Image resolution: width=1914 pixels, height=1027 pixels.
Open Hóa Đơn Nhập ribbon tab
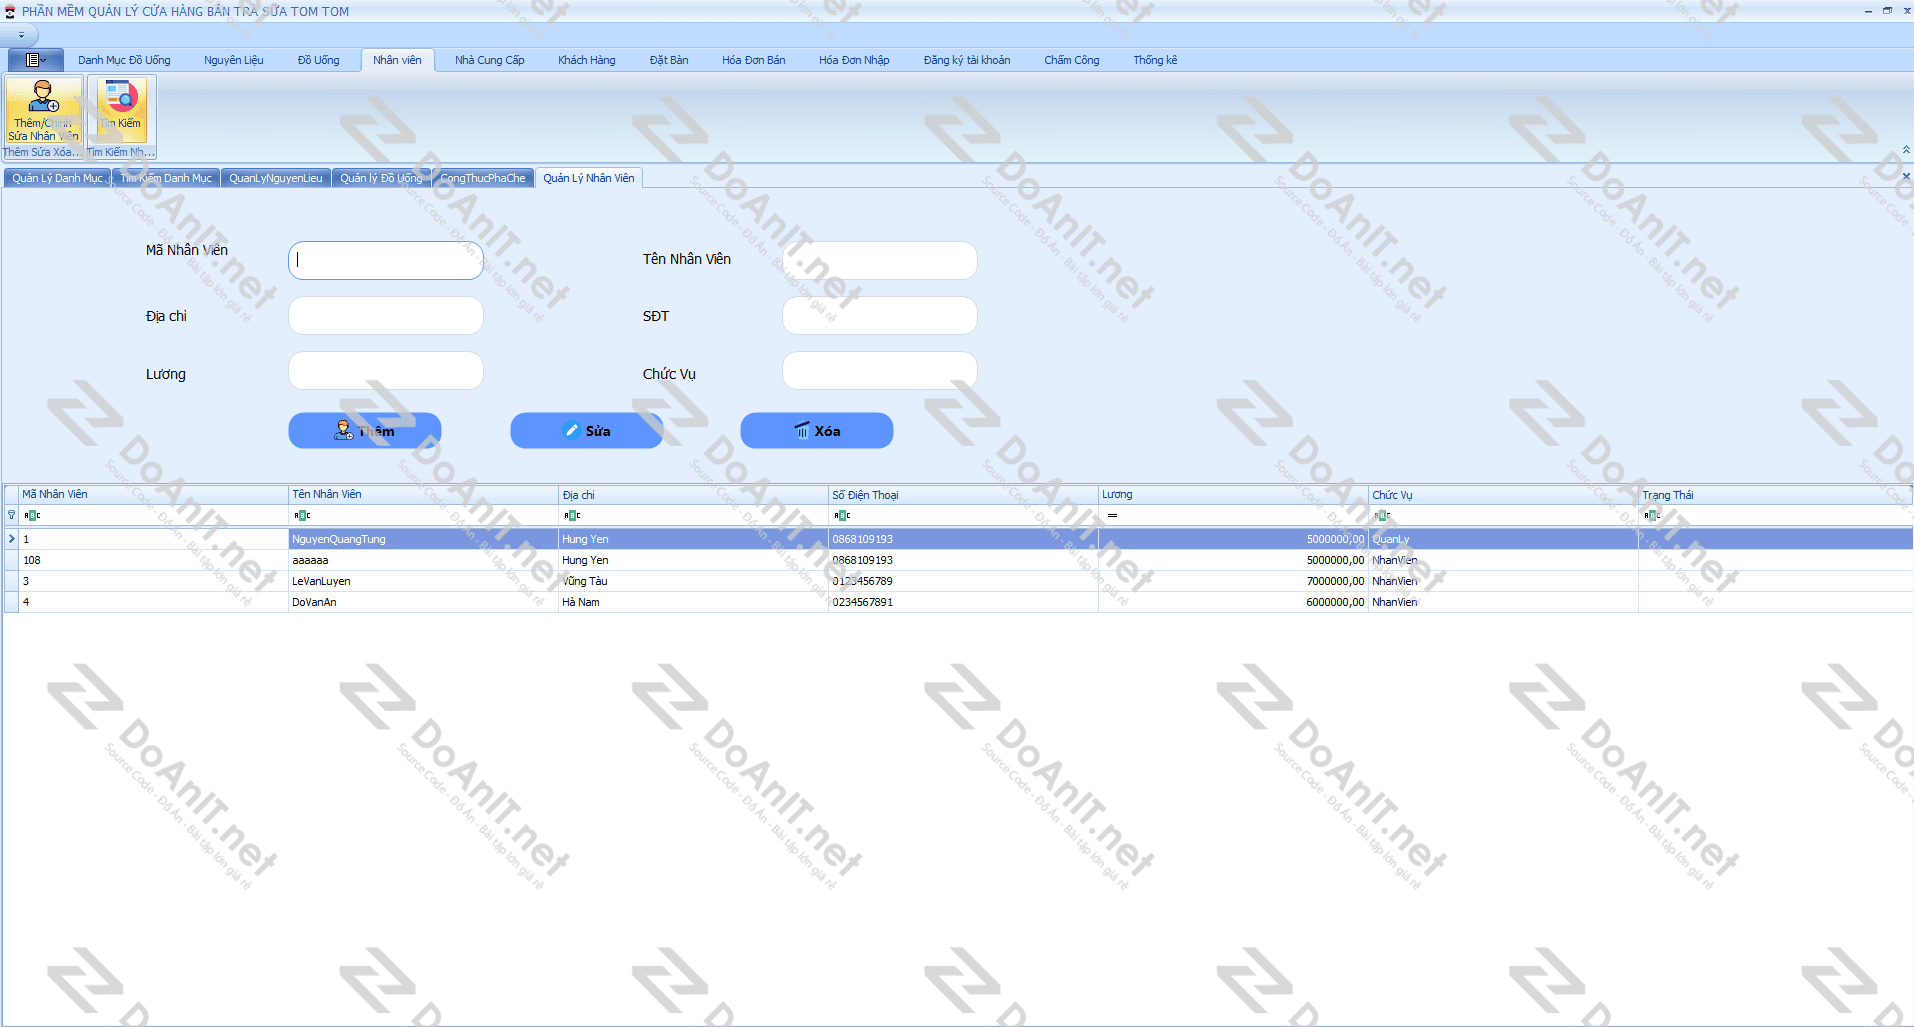click(x=854, y=60)
